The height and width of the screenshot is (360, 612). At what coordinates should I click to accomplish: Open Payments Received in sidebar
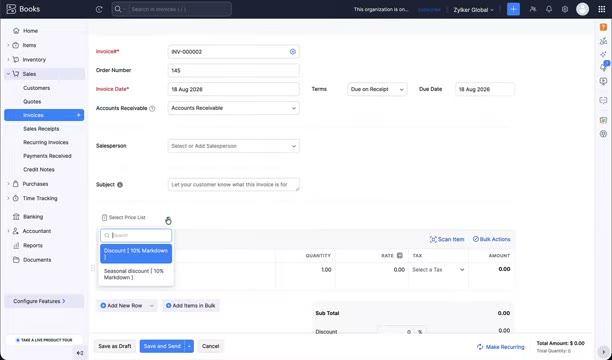click(x=47, y=156)
